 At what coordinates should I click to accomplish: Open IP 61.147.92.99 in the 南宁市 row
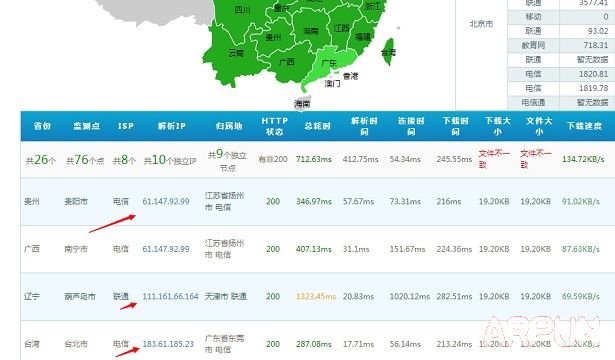166,249
